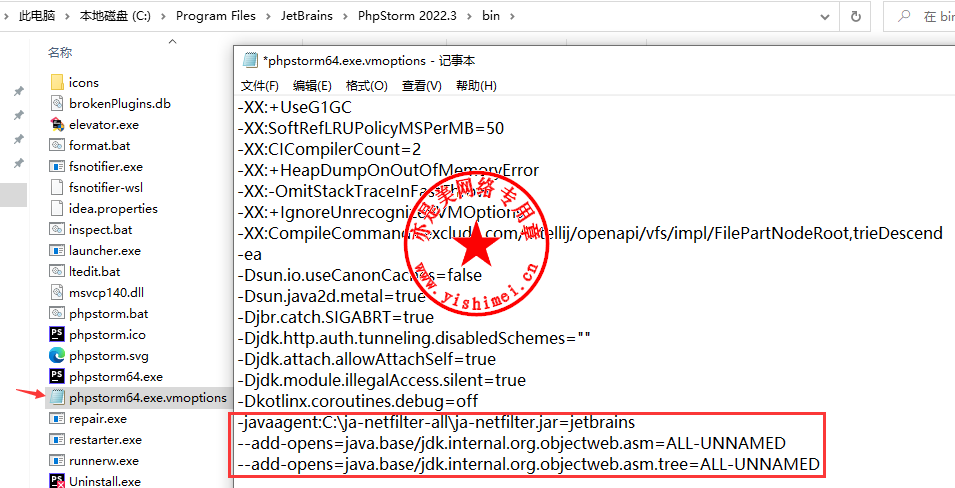This screenshot has height=488, width=955.
Task: Click the -javaagent line in Notepad
Action: (x=436, y=422)
